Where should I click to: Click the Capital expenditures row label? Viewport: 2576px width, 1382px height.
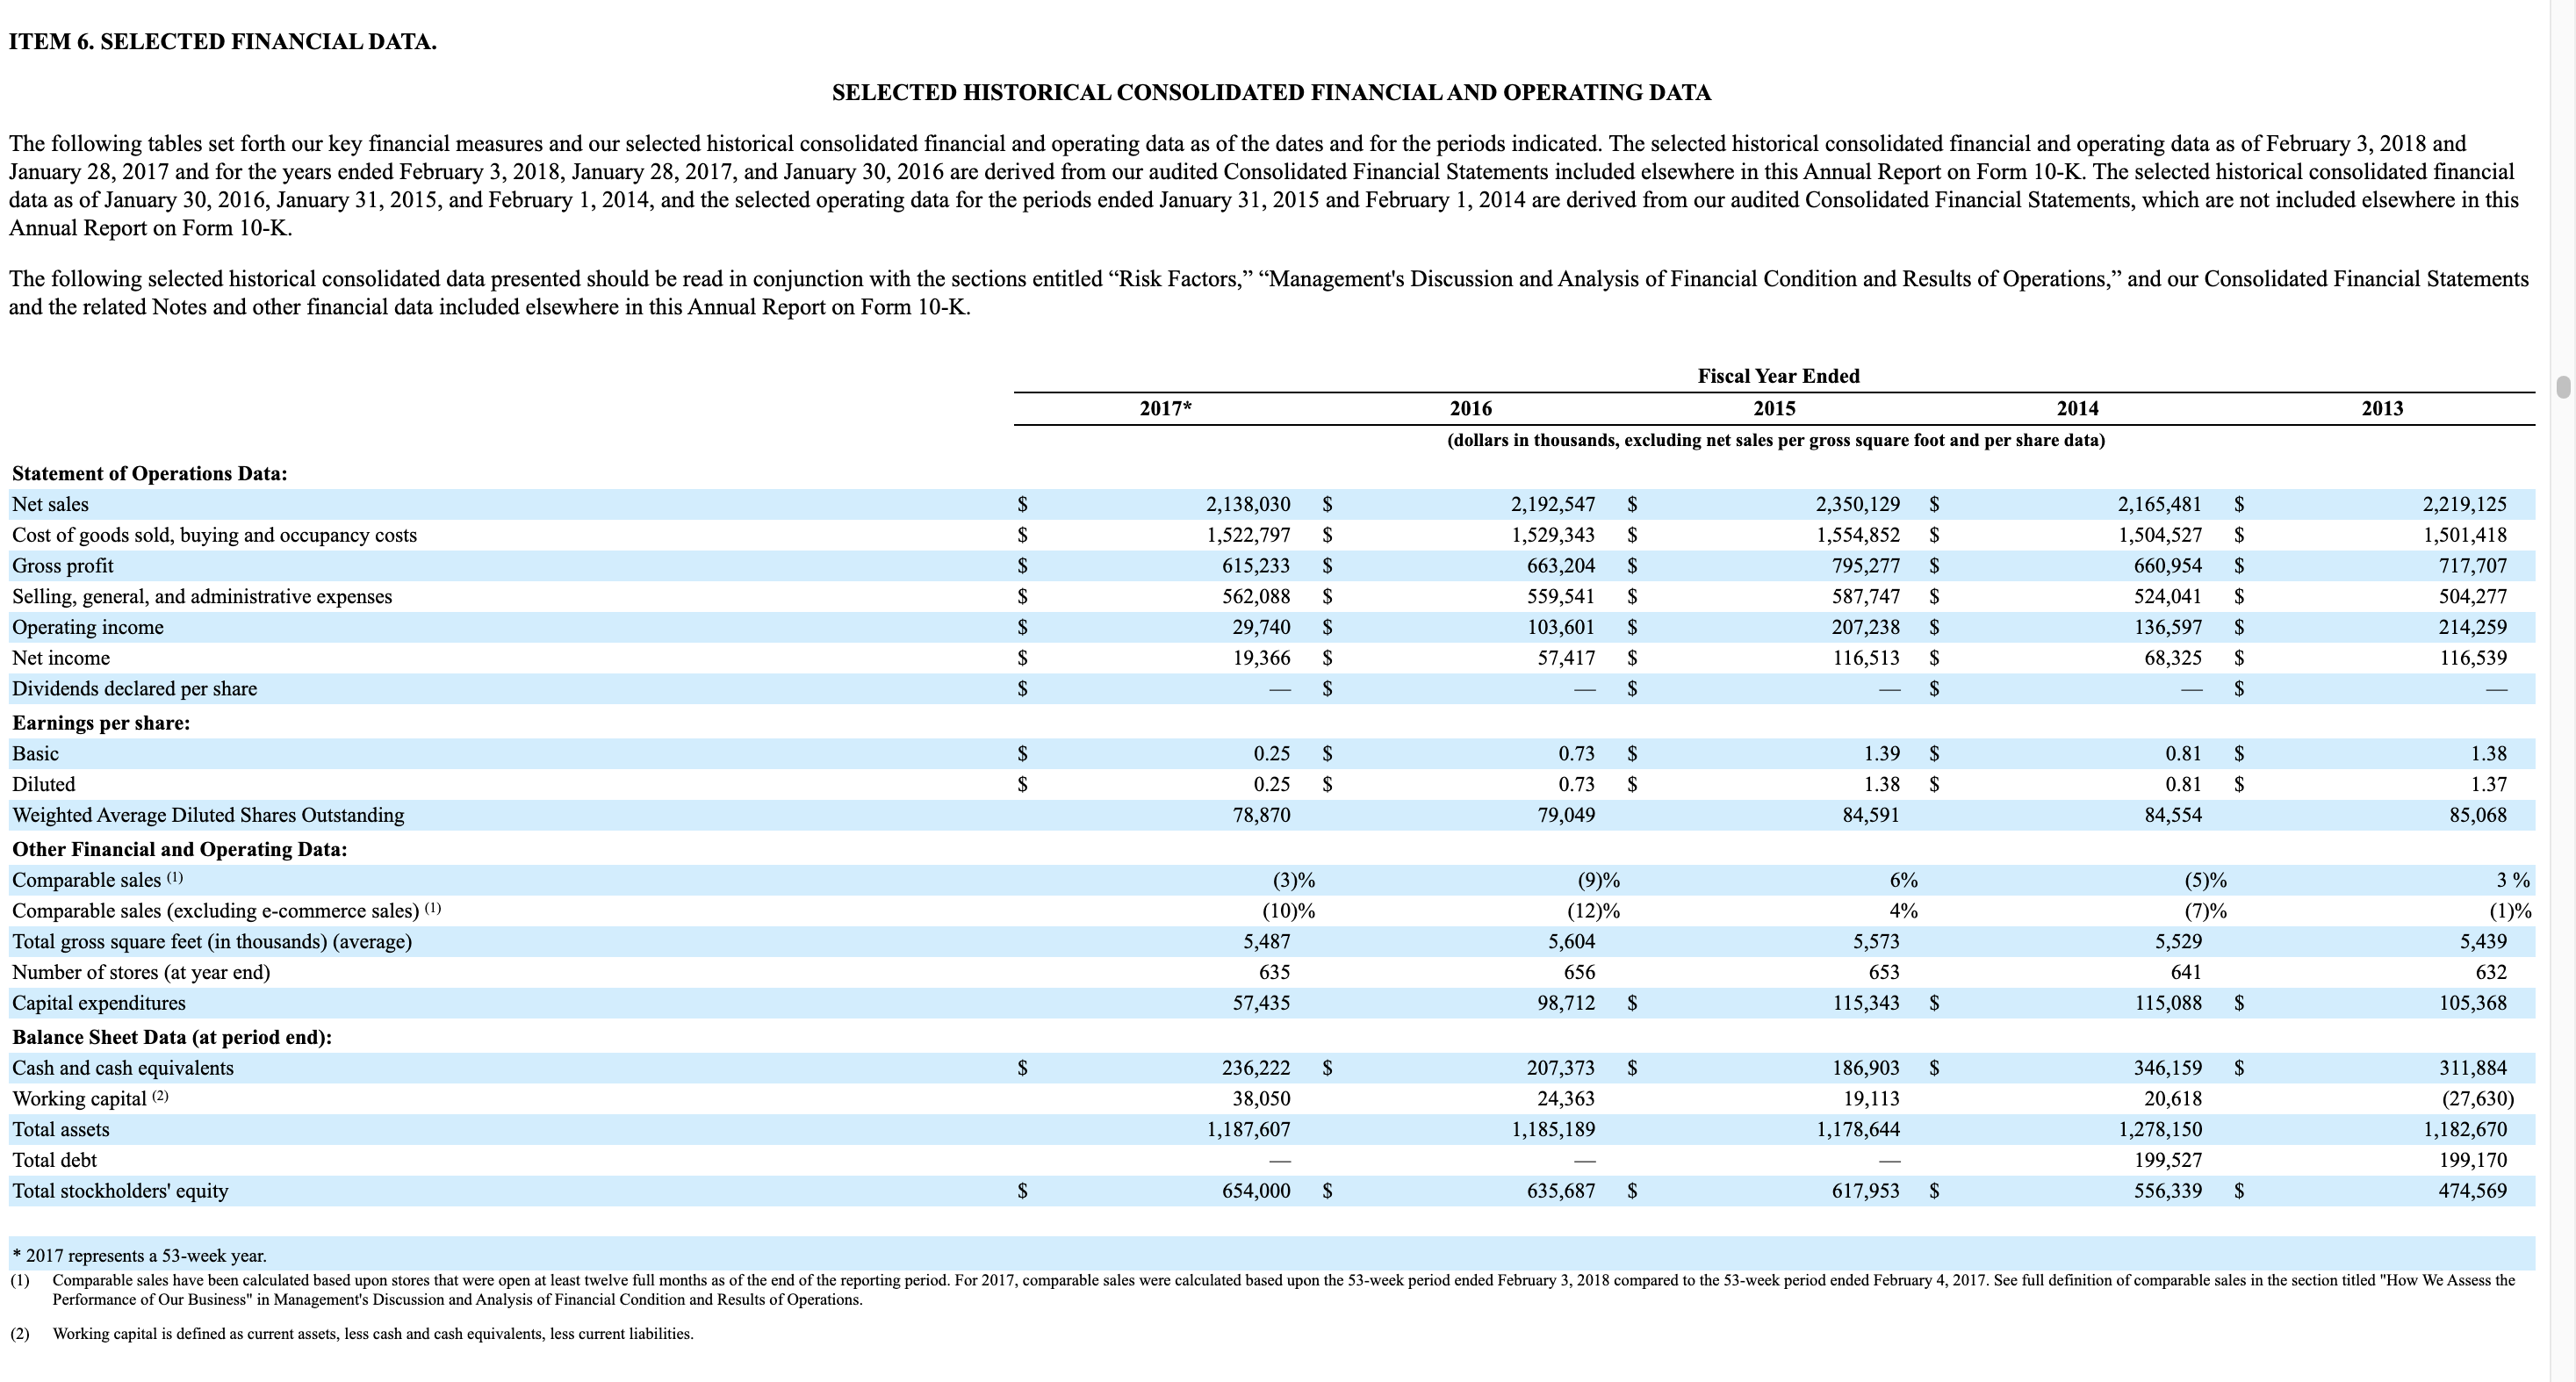(98, 1003)
